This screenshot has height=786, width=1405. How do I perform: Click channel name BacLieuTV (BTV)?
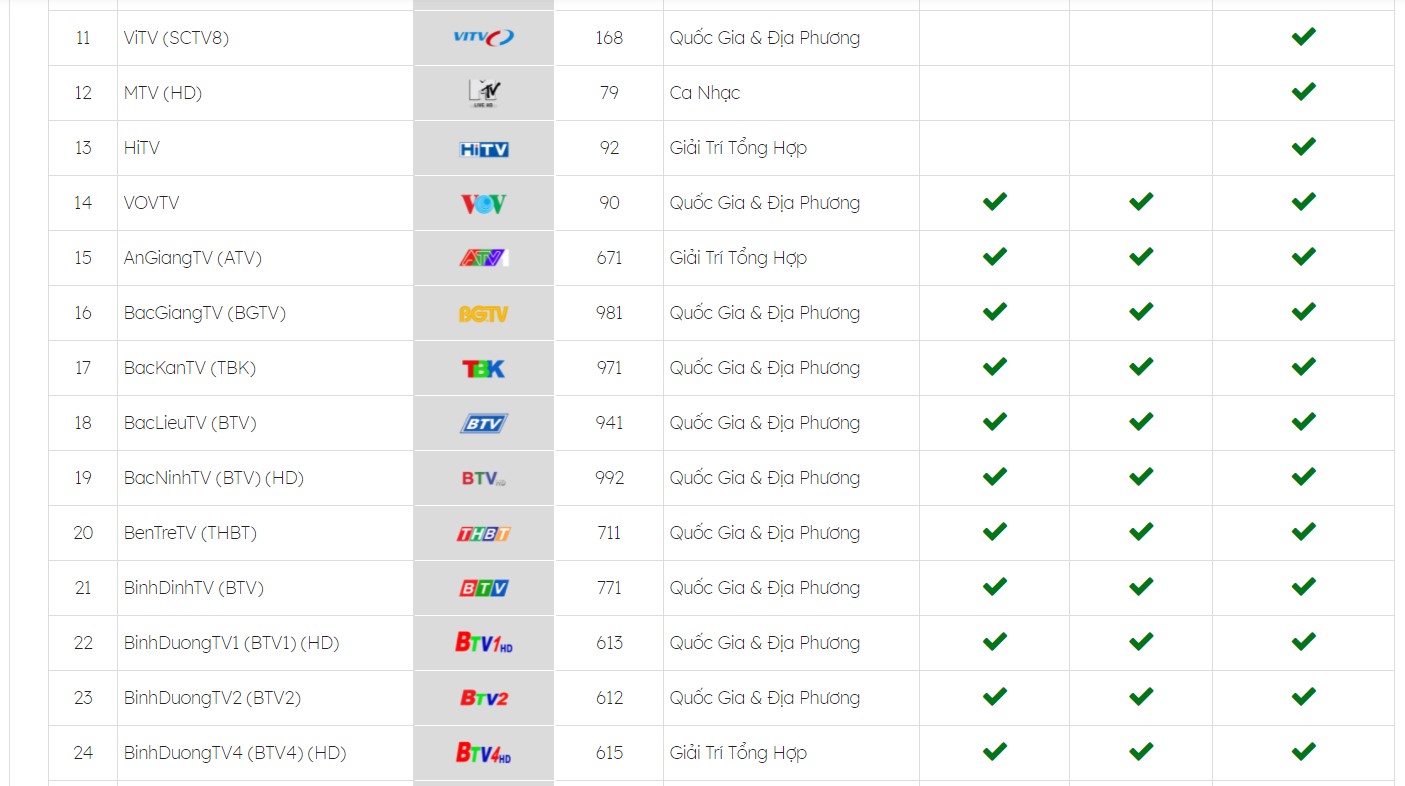(x=190, y=423)
